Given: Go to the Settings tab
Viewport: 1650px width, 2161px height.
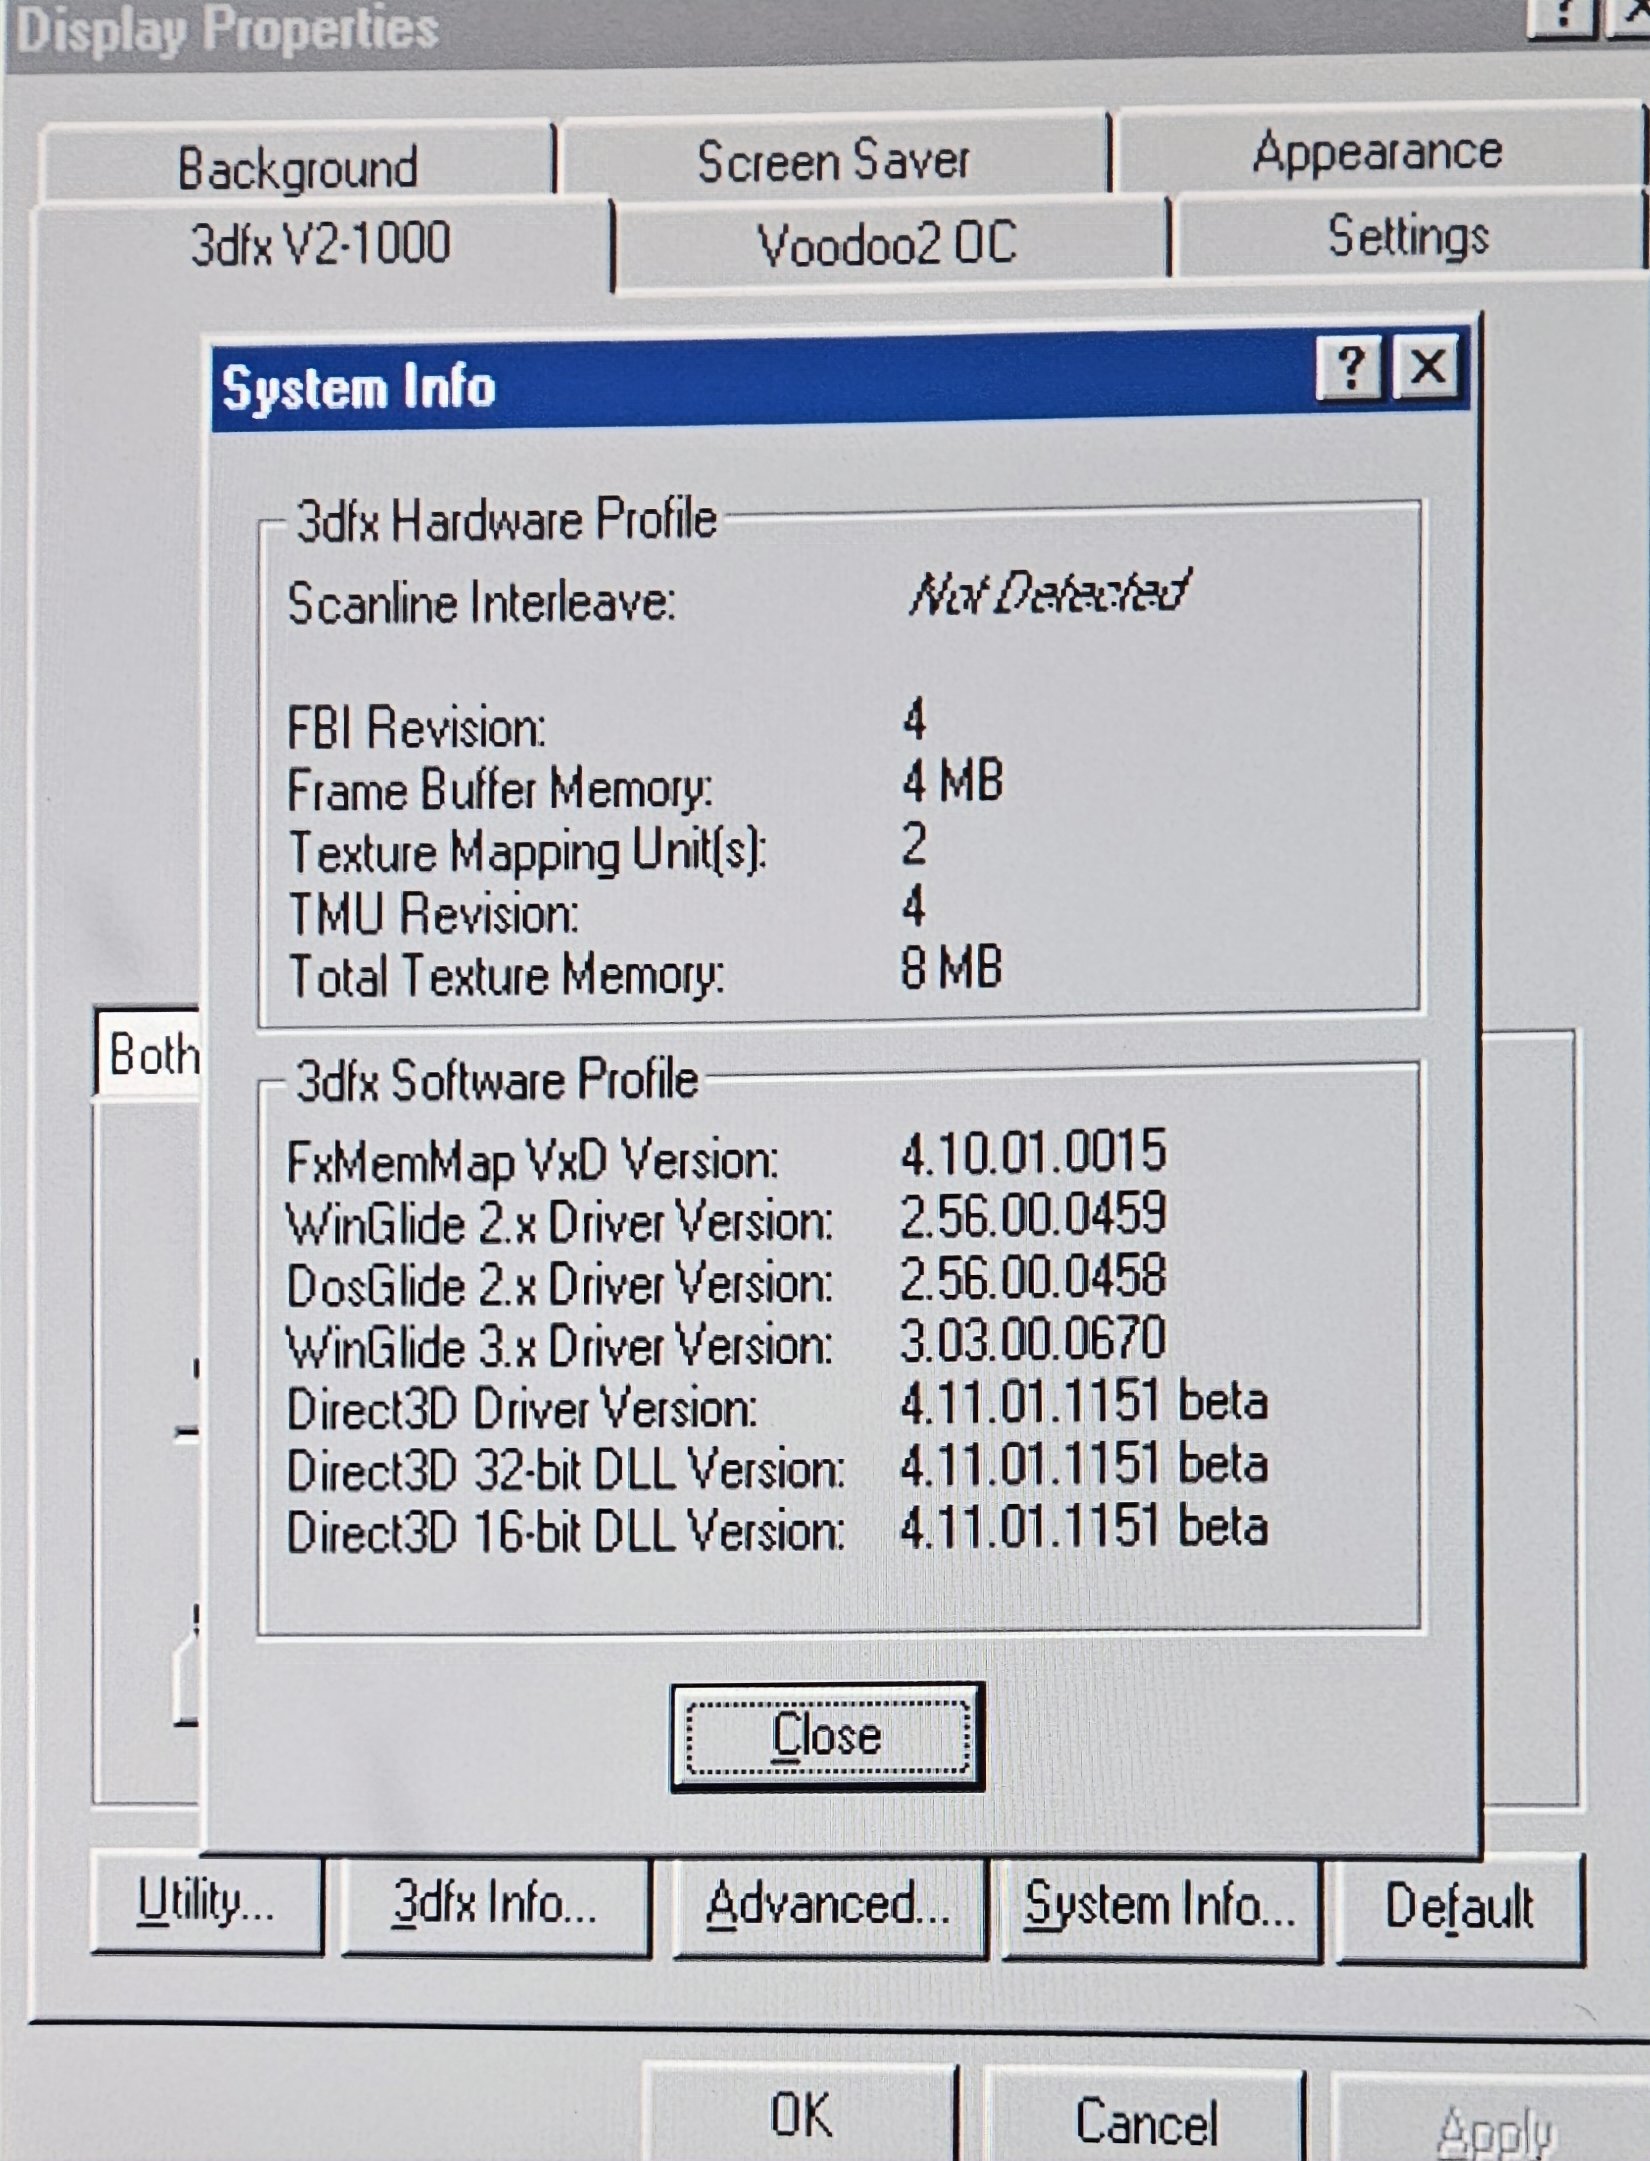Looking at the screenshot, I should [x=1408, y=236].
